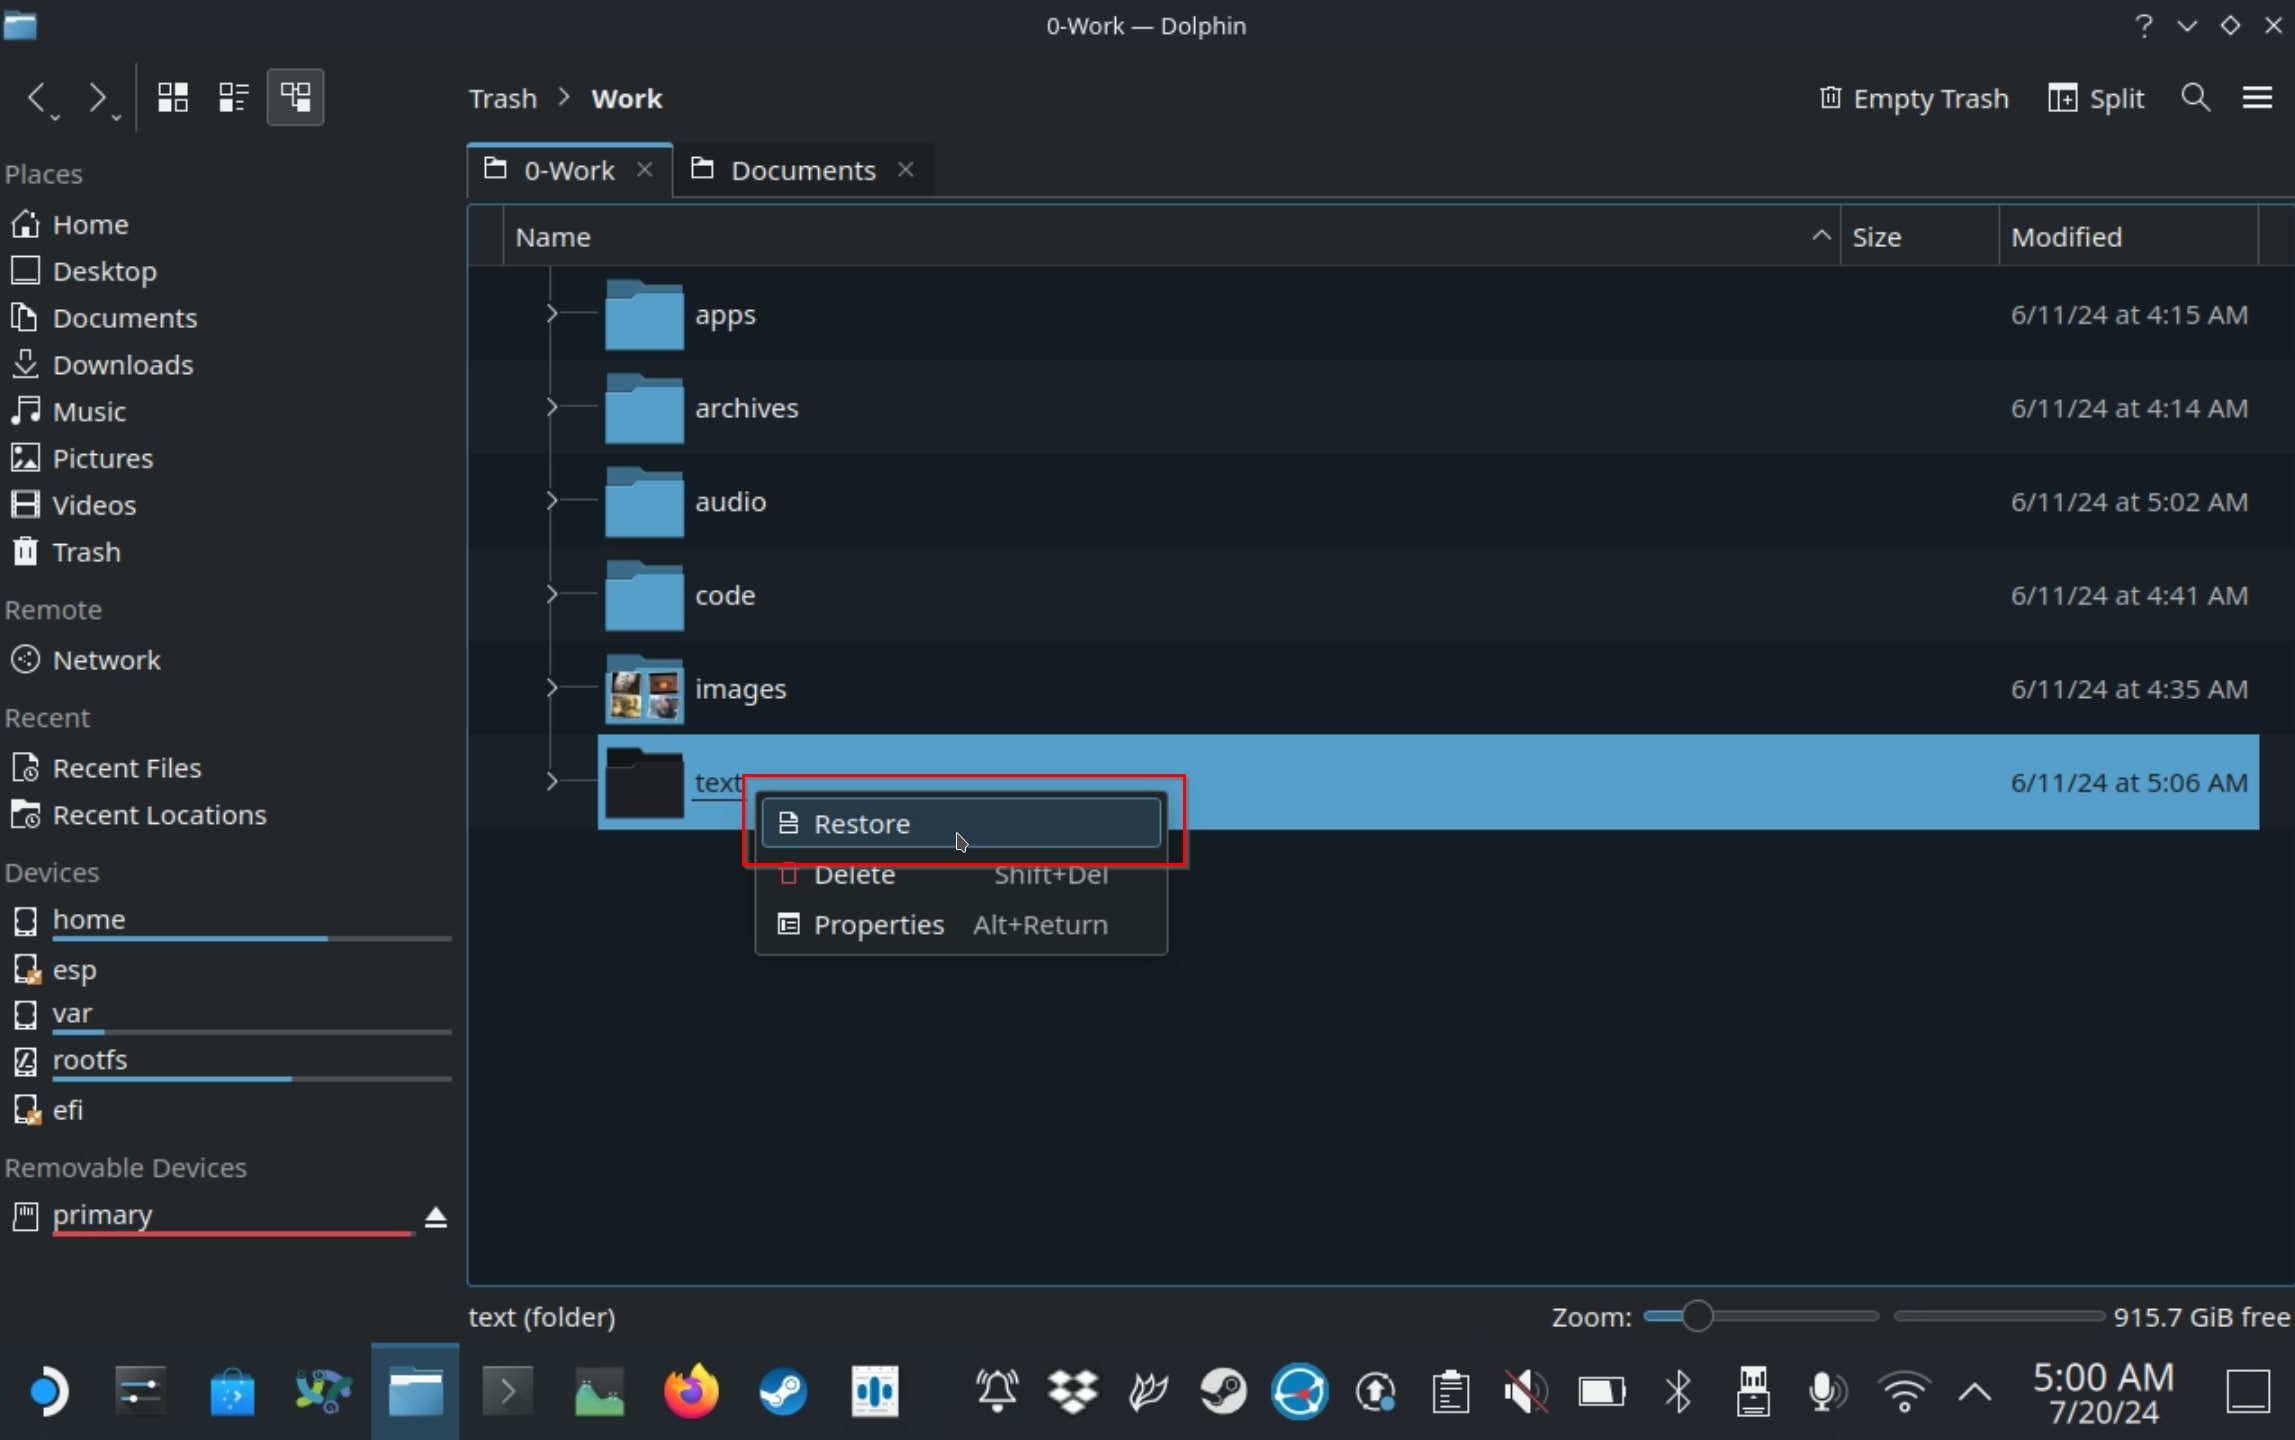Navigate back in history
The width and height of the screenshot is (2295, 1440).
41,96
